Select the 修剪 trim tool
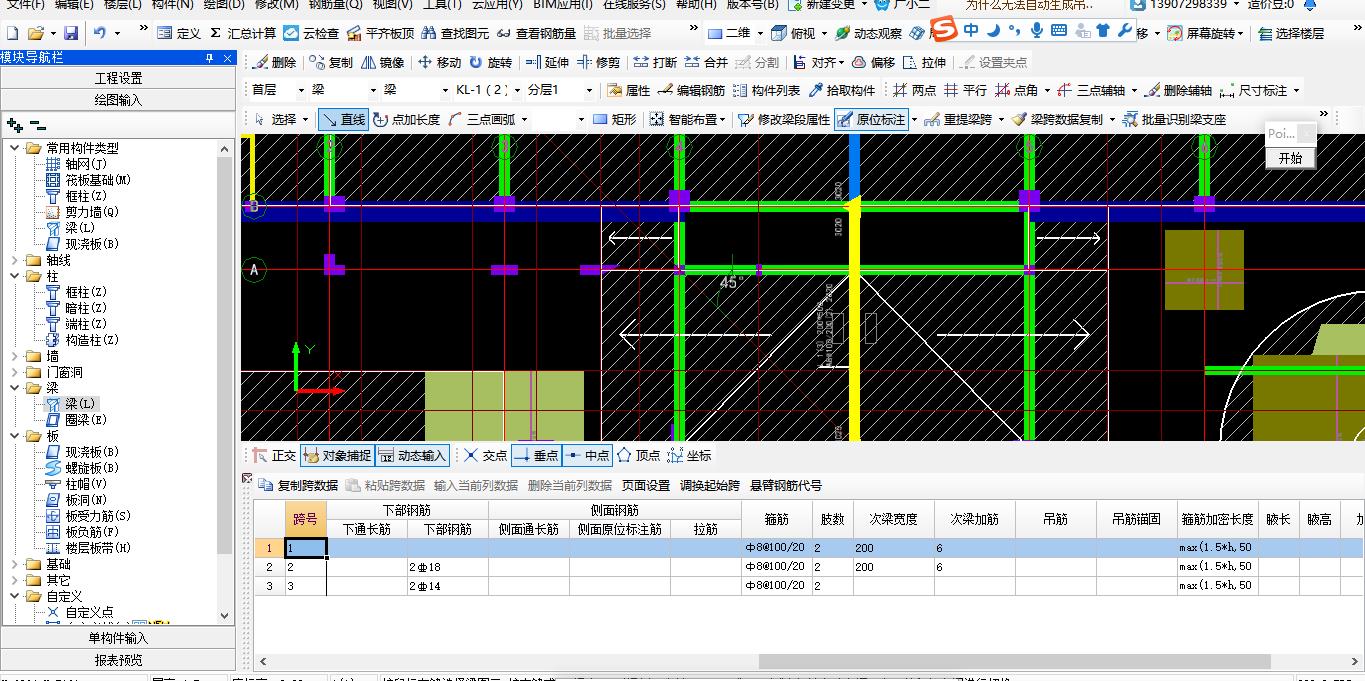This screenshot has height=681, width=1365. 598,62
